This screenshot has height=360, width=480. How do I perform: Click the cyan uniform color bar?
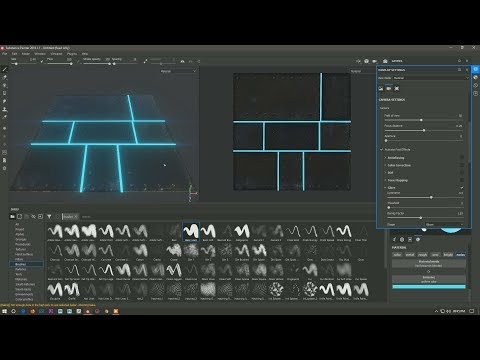point(429,287)
